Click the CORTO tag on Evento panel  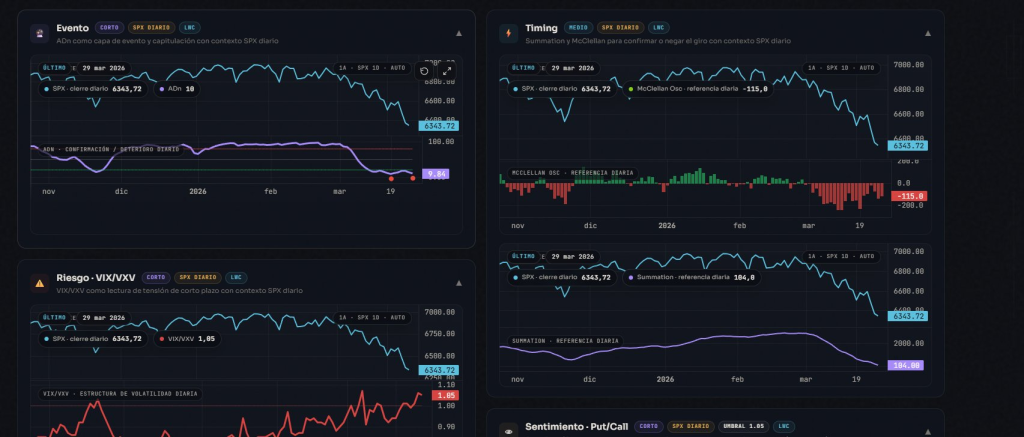110,28
